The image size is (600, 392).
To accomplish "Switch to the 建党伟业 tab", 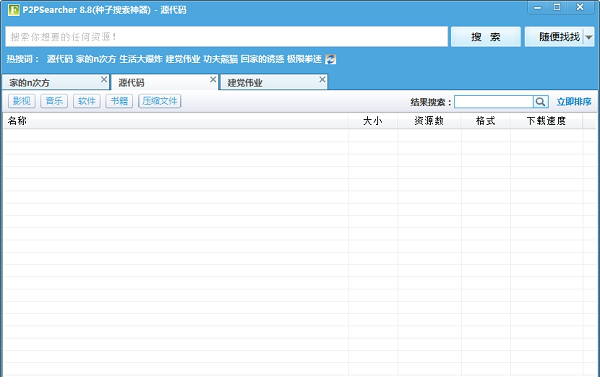I will pos(274,82).
